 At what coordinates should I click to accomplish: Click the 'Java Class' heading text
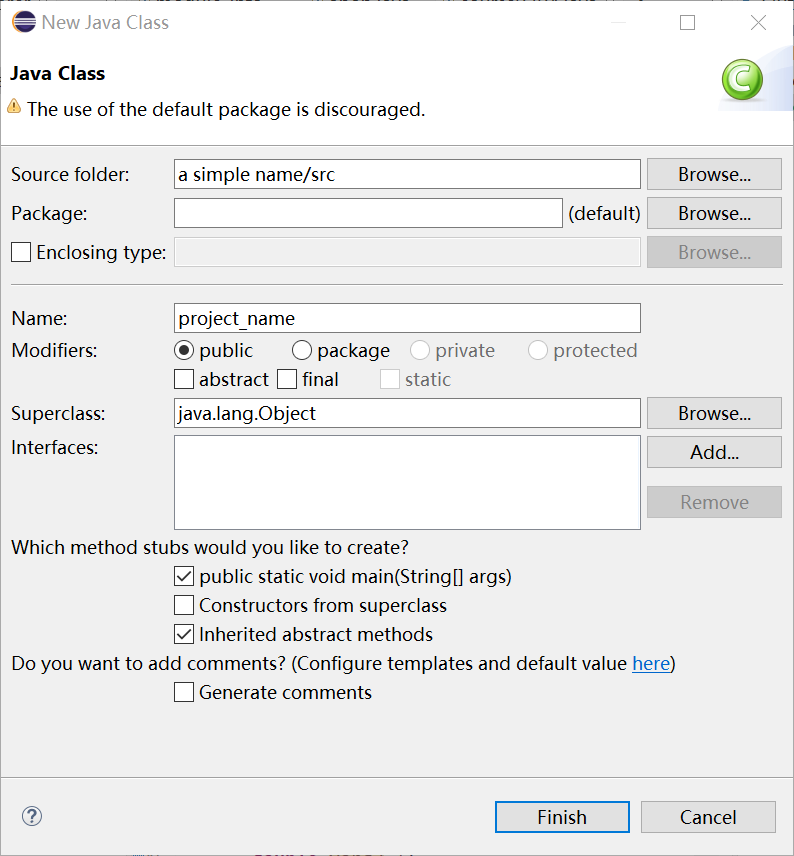tap(57, 73)
